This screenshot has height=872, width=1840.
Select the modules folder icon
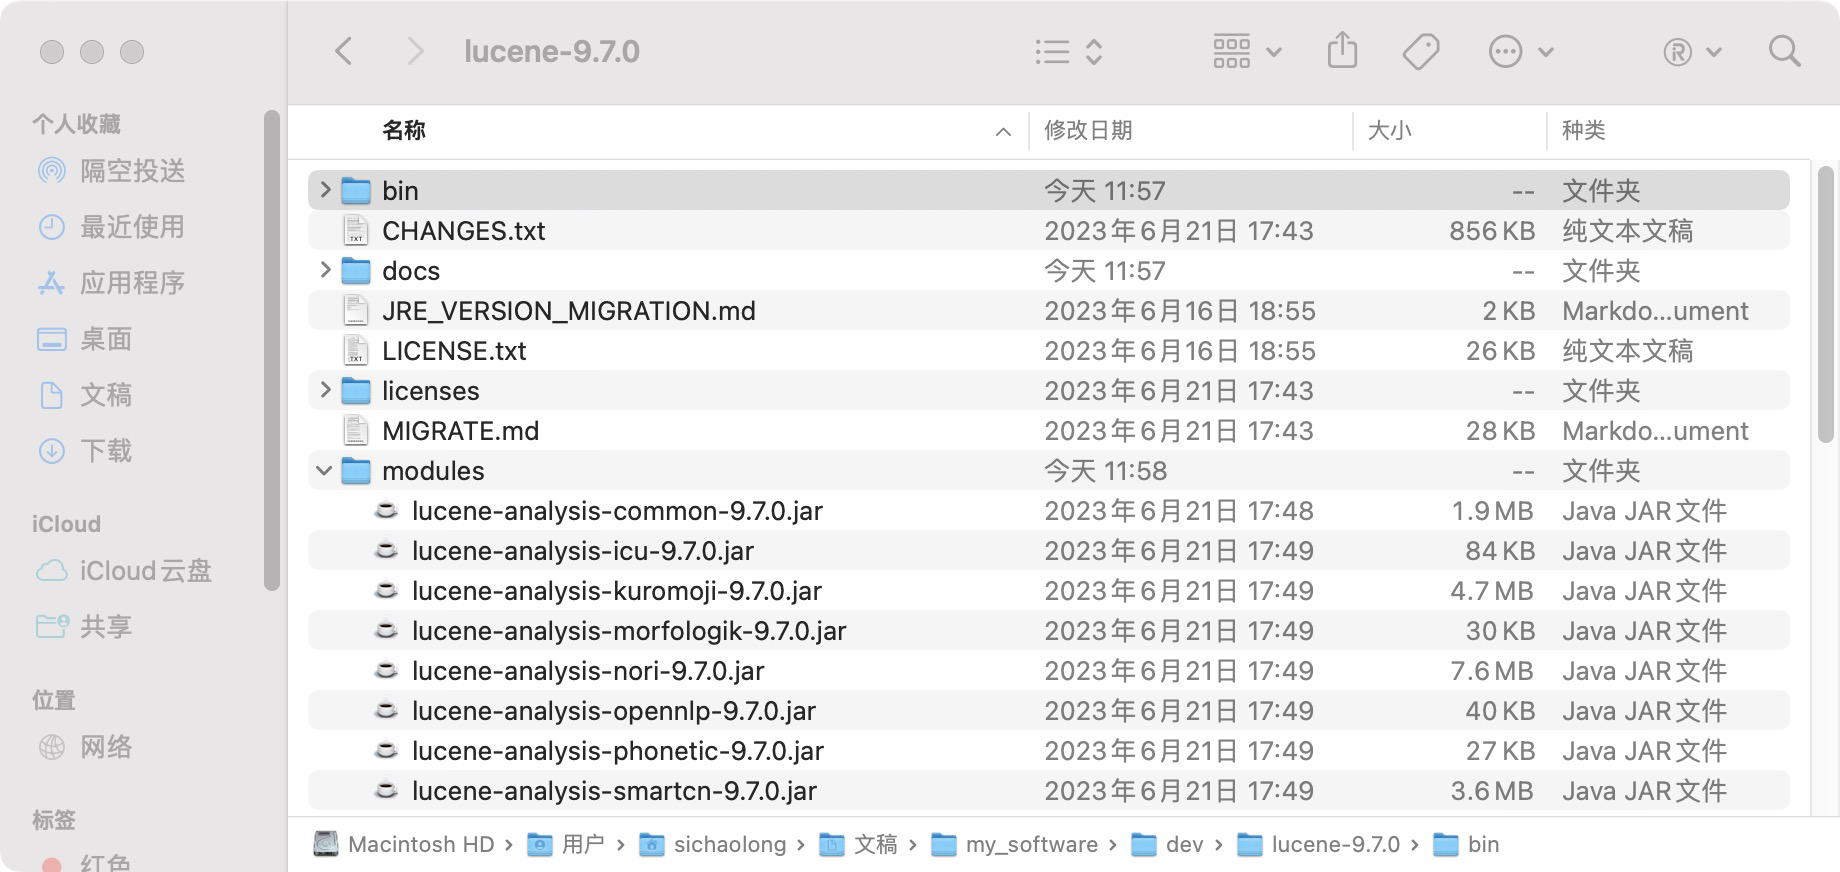pos(356,470)
